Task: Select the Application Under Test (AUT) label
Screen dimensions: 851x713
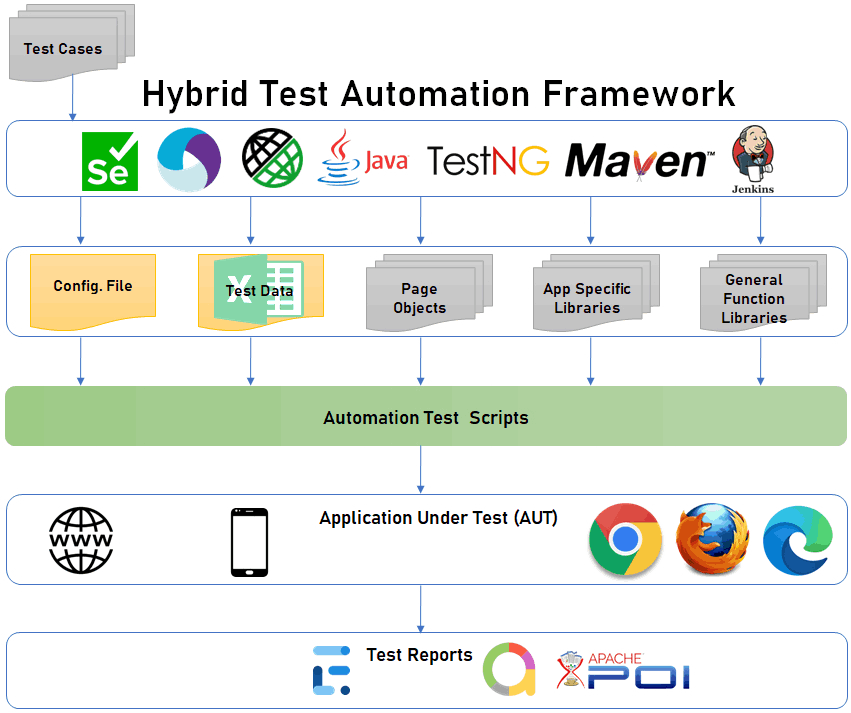Action: (439, 518)
